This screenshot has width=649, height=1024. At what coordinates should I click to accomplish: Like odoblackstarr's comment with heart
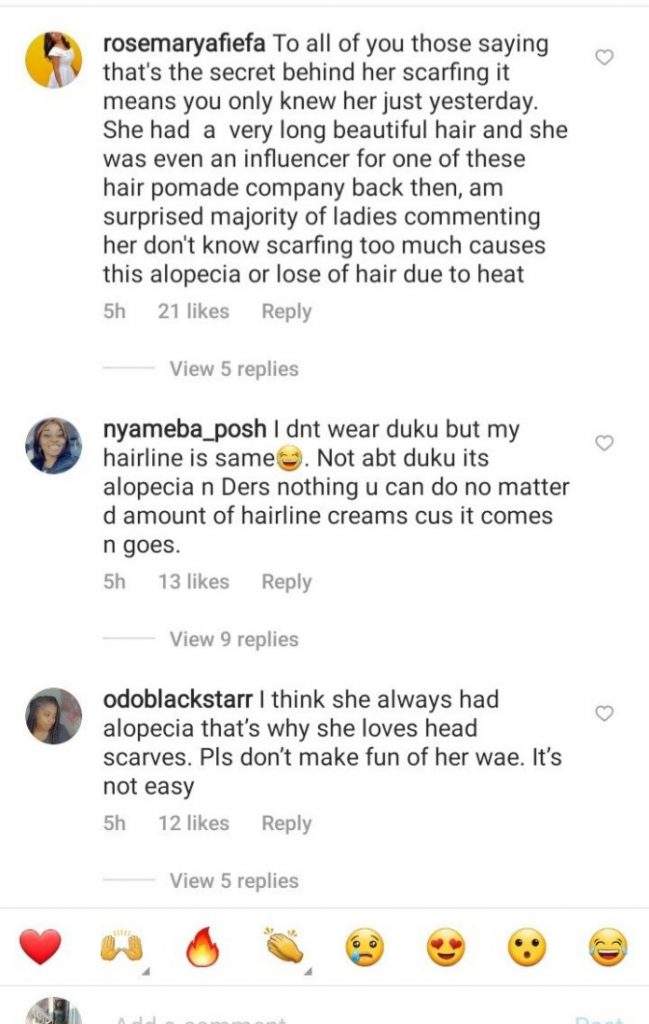[604, 713]
